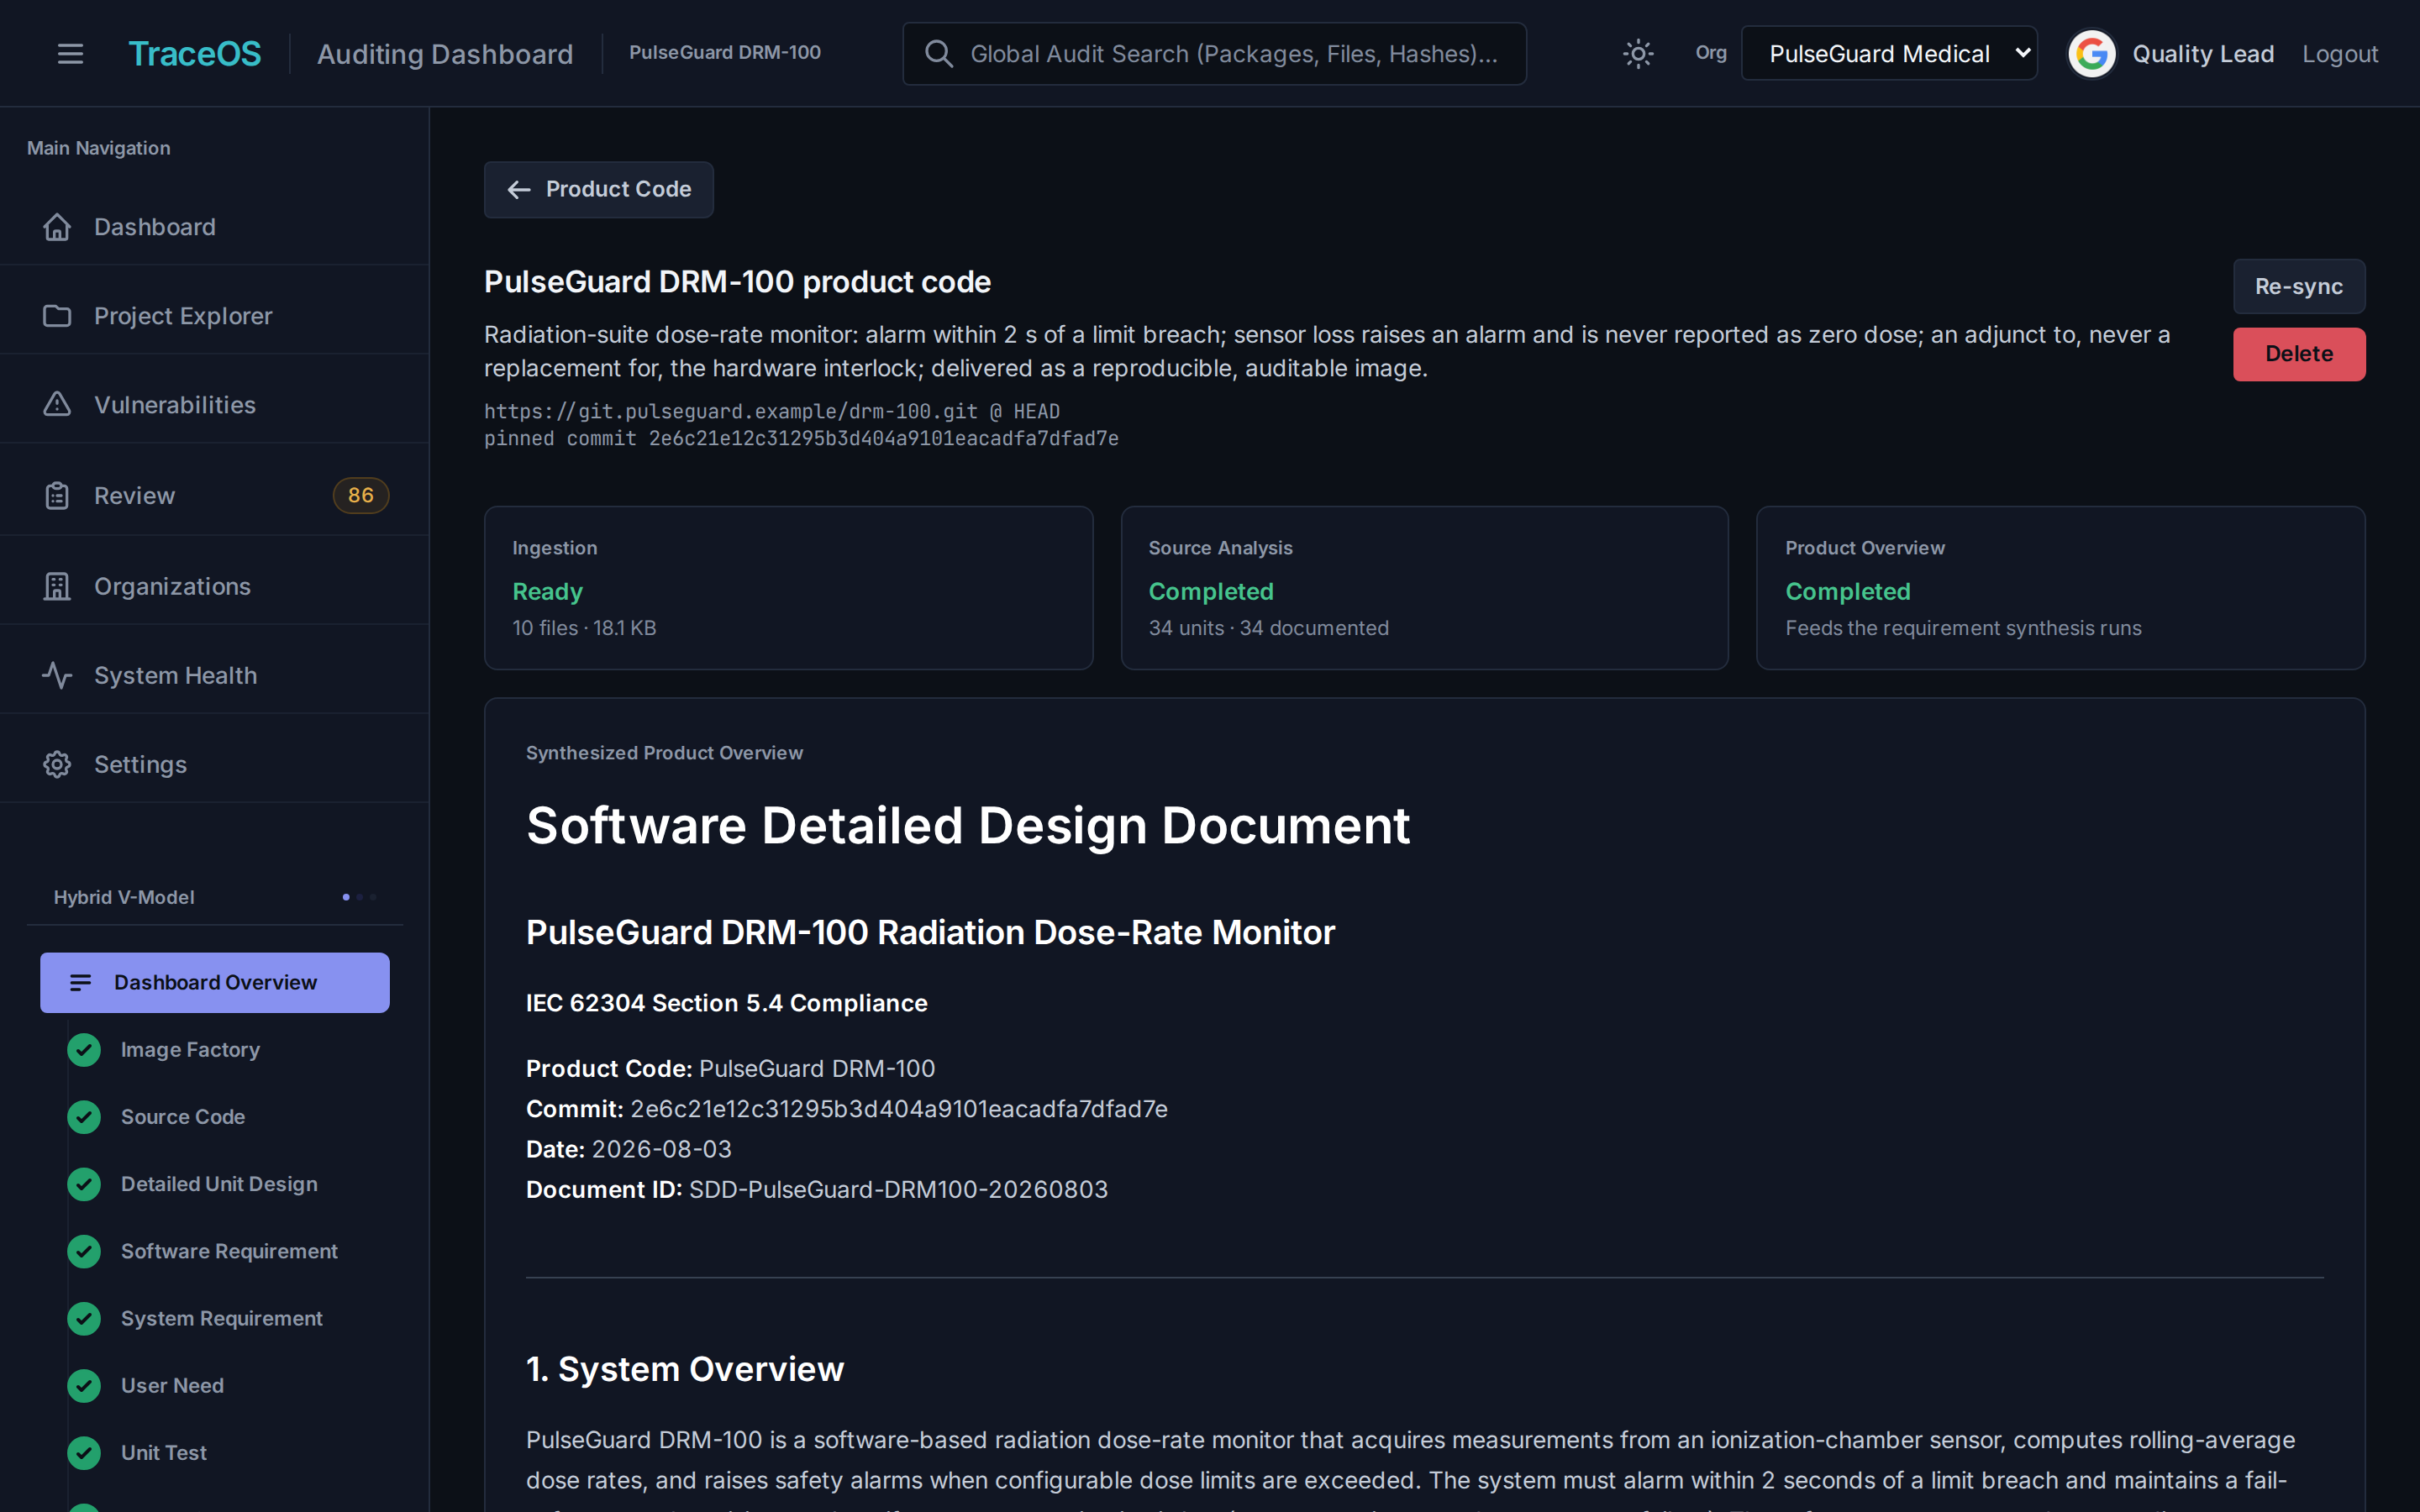Image resolution: width=2420 pixels, height=1512 pixels.
Task: Click the Settings gear icon
Action: click(x=57, y=765)
